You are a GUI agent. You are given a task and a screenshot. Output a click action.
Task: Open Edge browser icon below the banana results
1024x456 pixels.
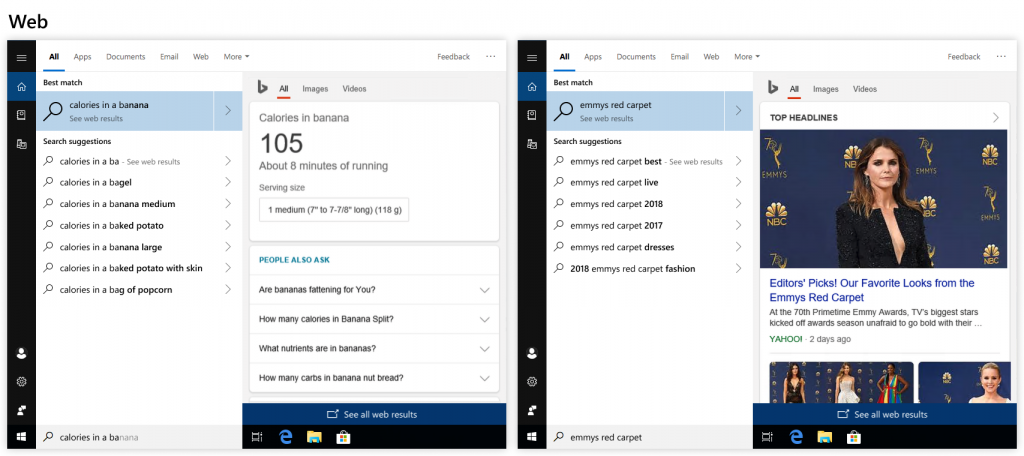coord(285,437)
